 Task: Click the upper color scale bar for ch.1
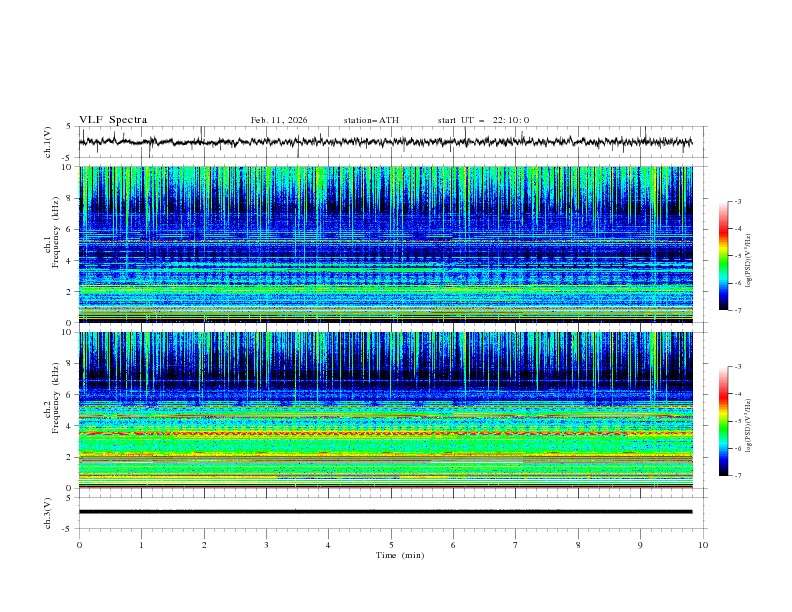click(x=723, y=256)
